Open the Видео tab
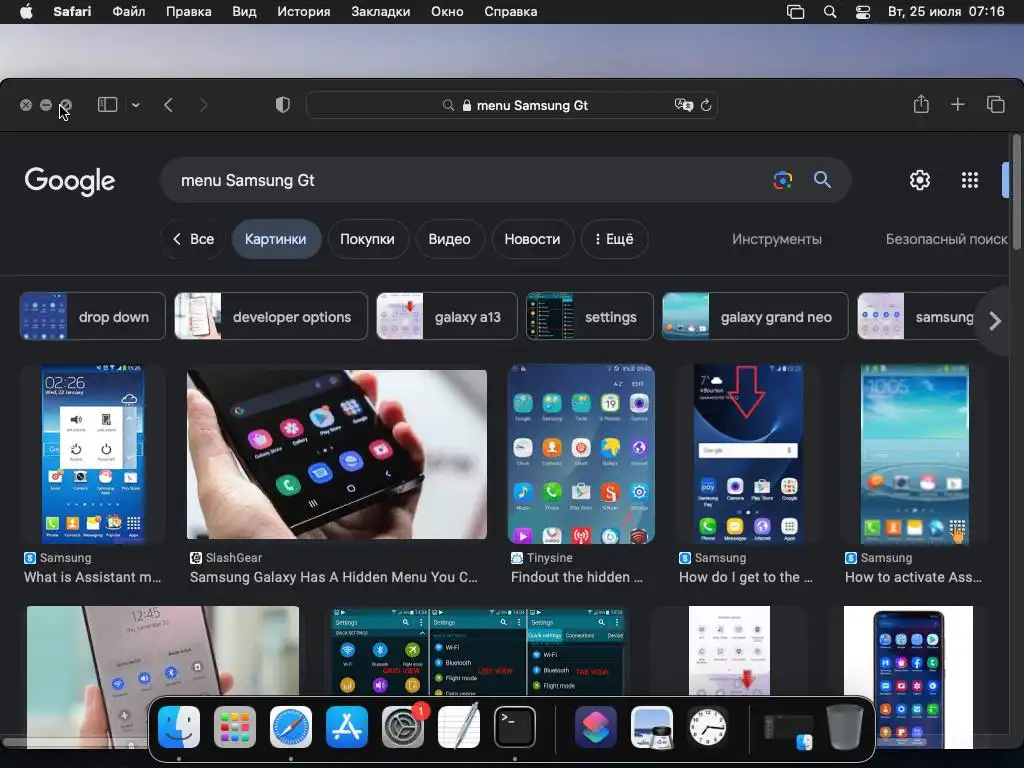This screenshot has width=1024, height=768. [x=449, y=239]
